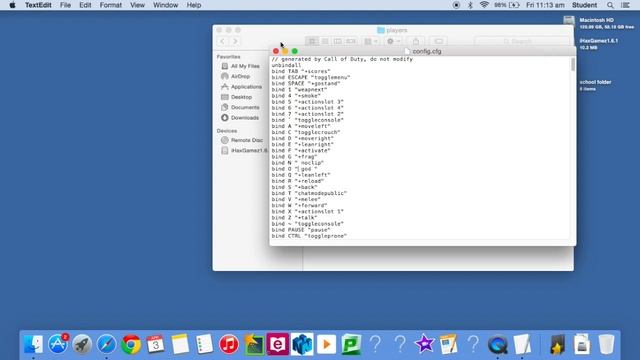This screenshot has height=360, width=640.
Task: Click the Finder Edit Tags button
Action: tap(439, 41)
